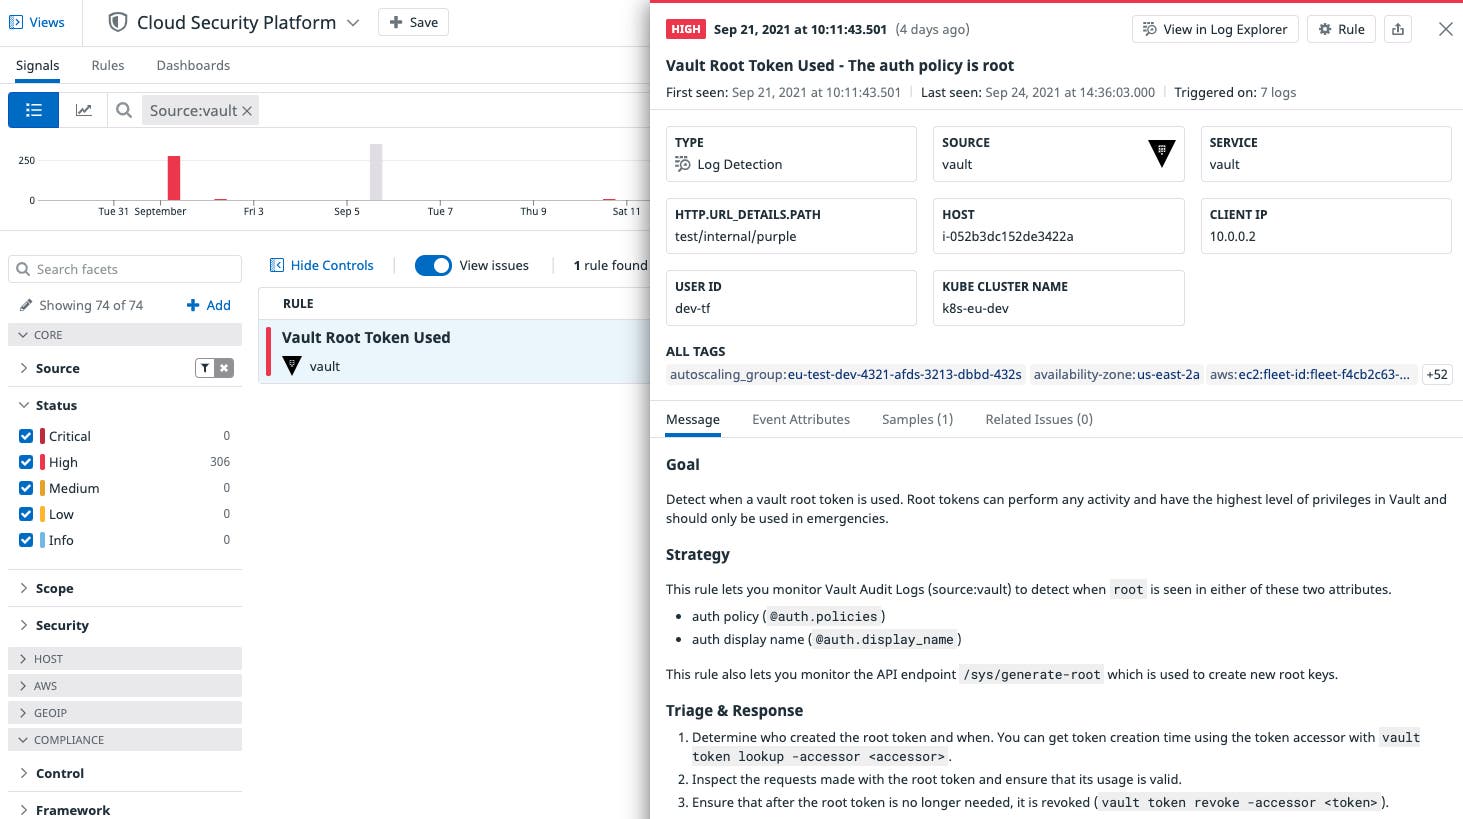Remove the Source:vault filter chip
The image size is (1463, 819).
coord(246,110)
